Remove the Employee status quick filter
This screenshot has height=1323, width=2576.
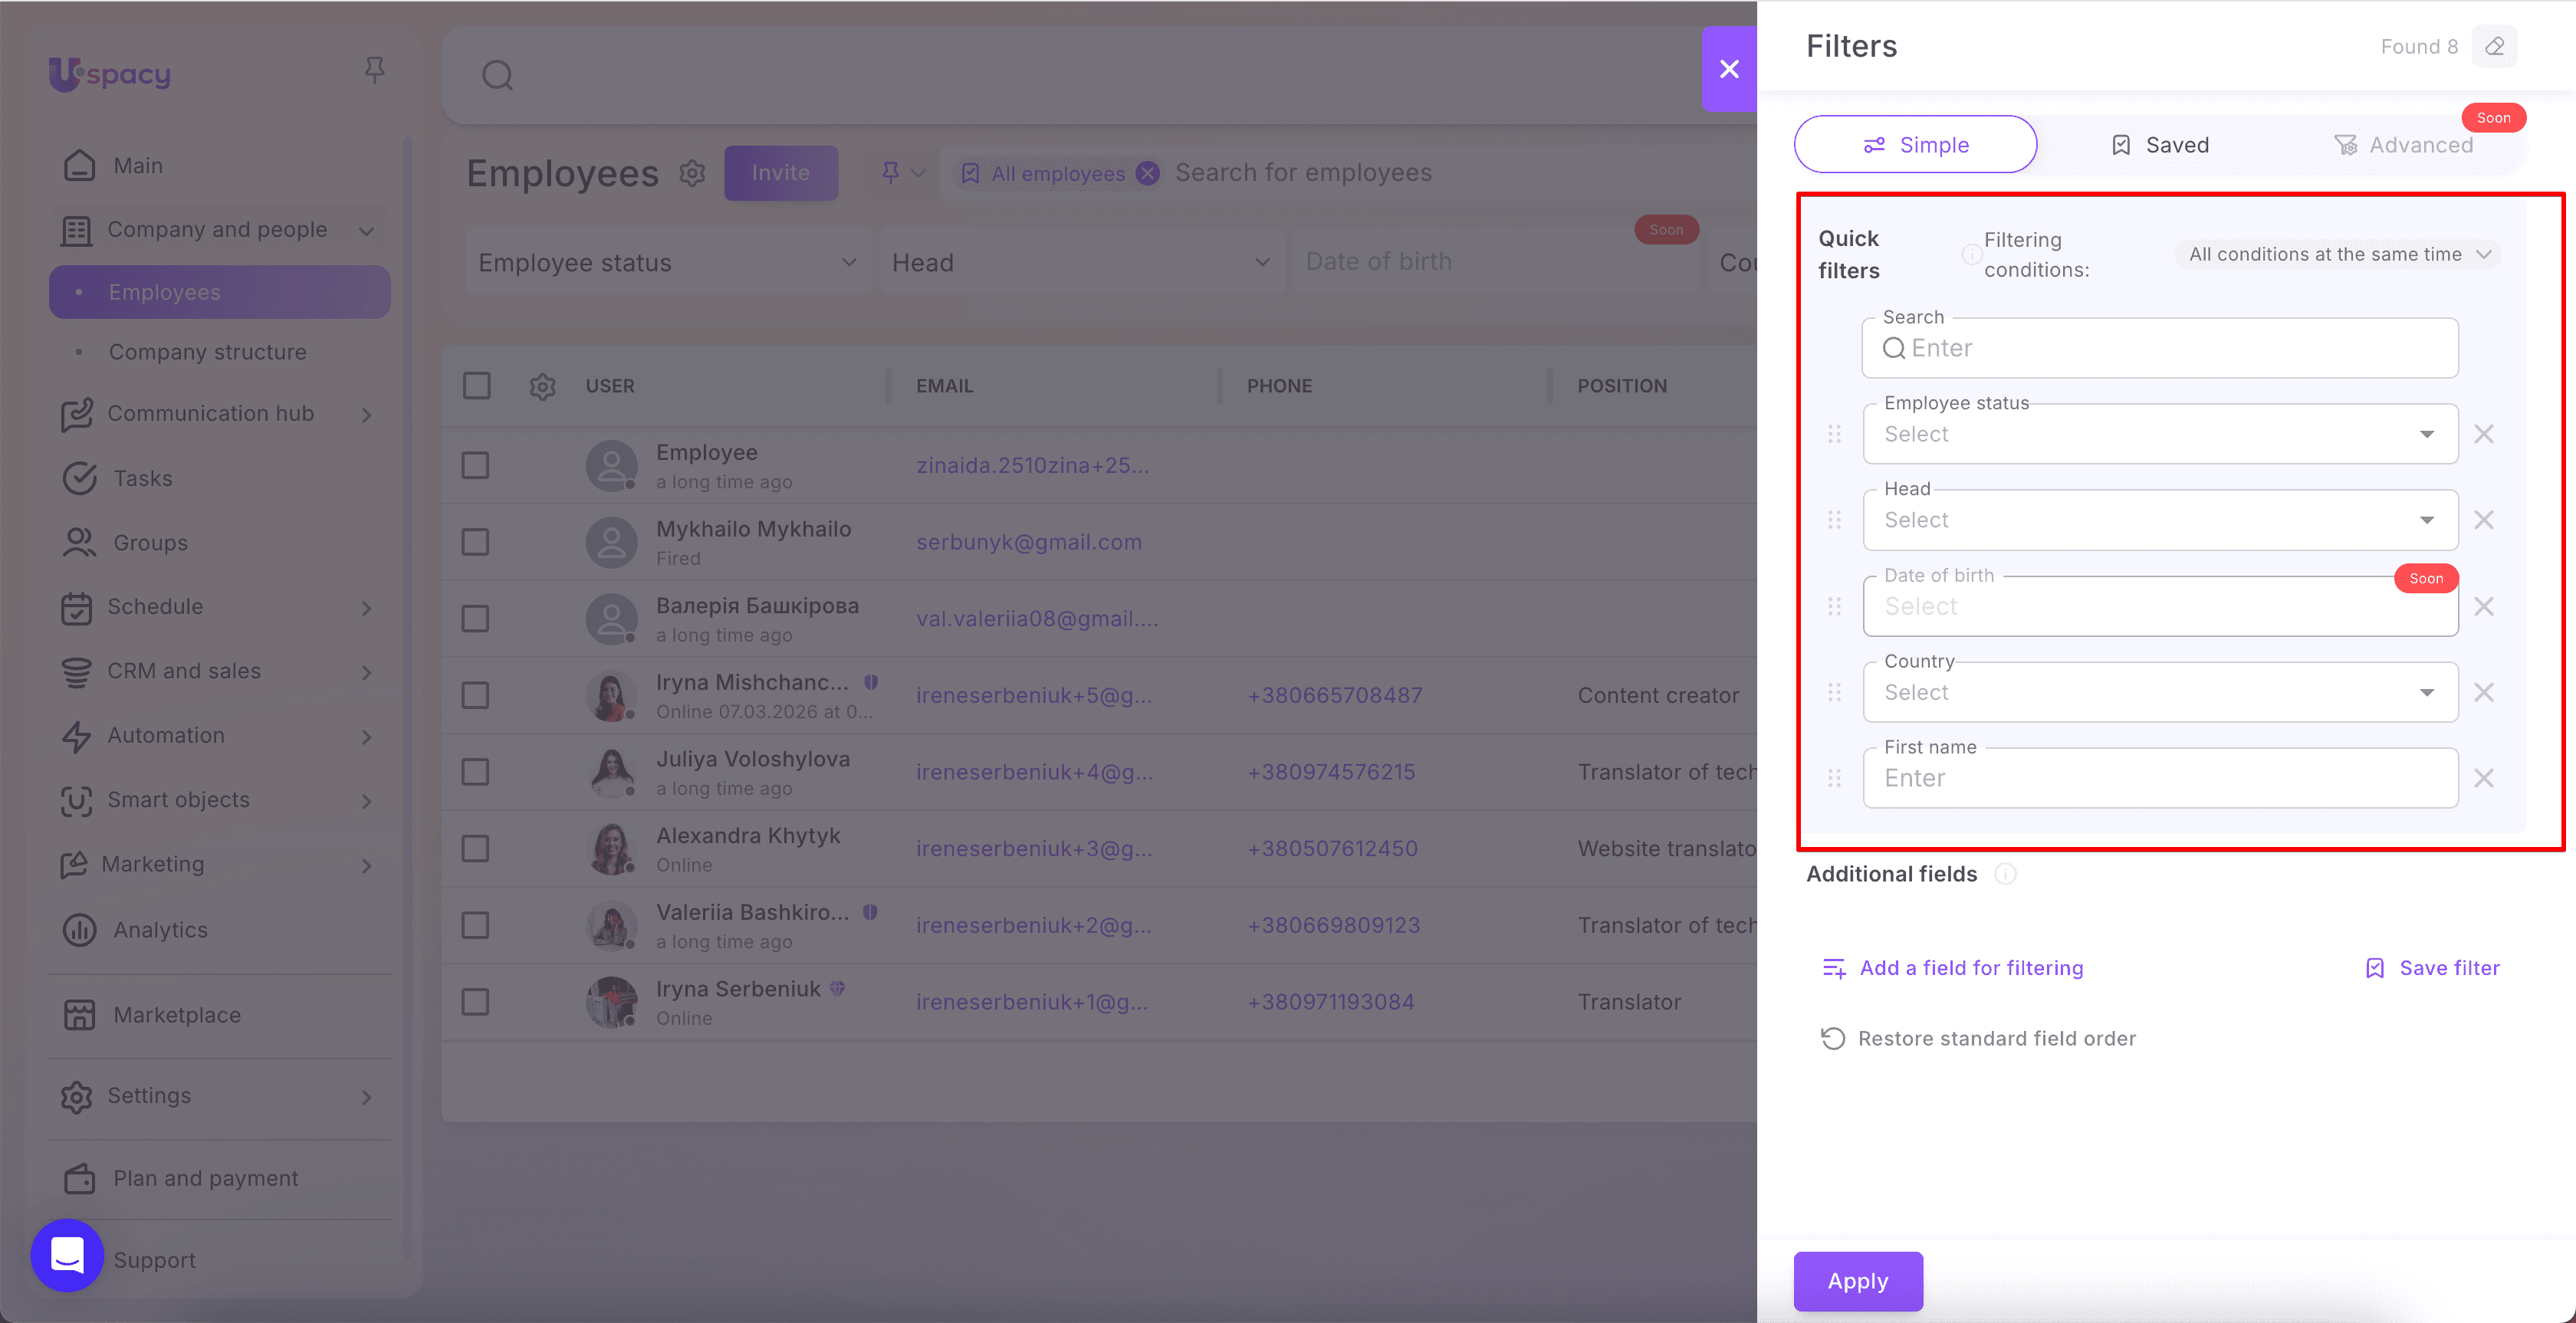pos(2484,434)
